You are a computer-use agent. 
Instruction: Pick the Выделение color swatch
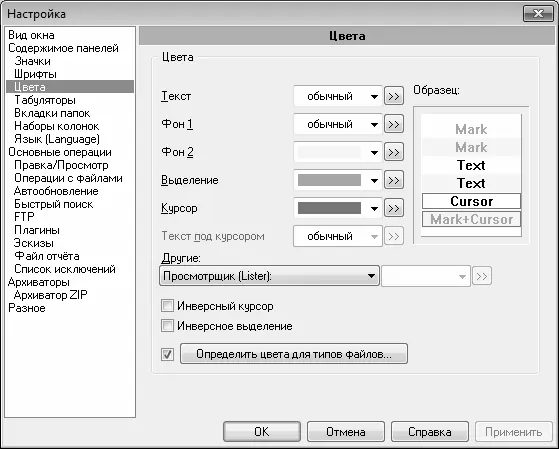tap(338, 180)
